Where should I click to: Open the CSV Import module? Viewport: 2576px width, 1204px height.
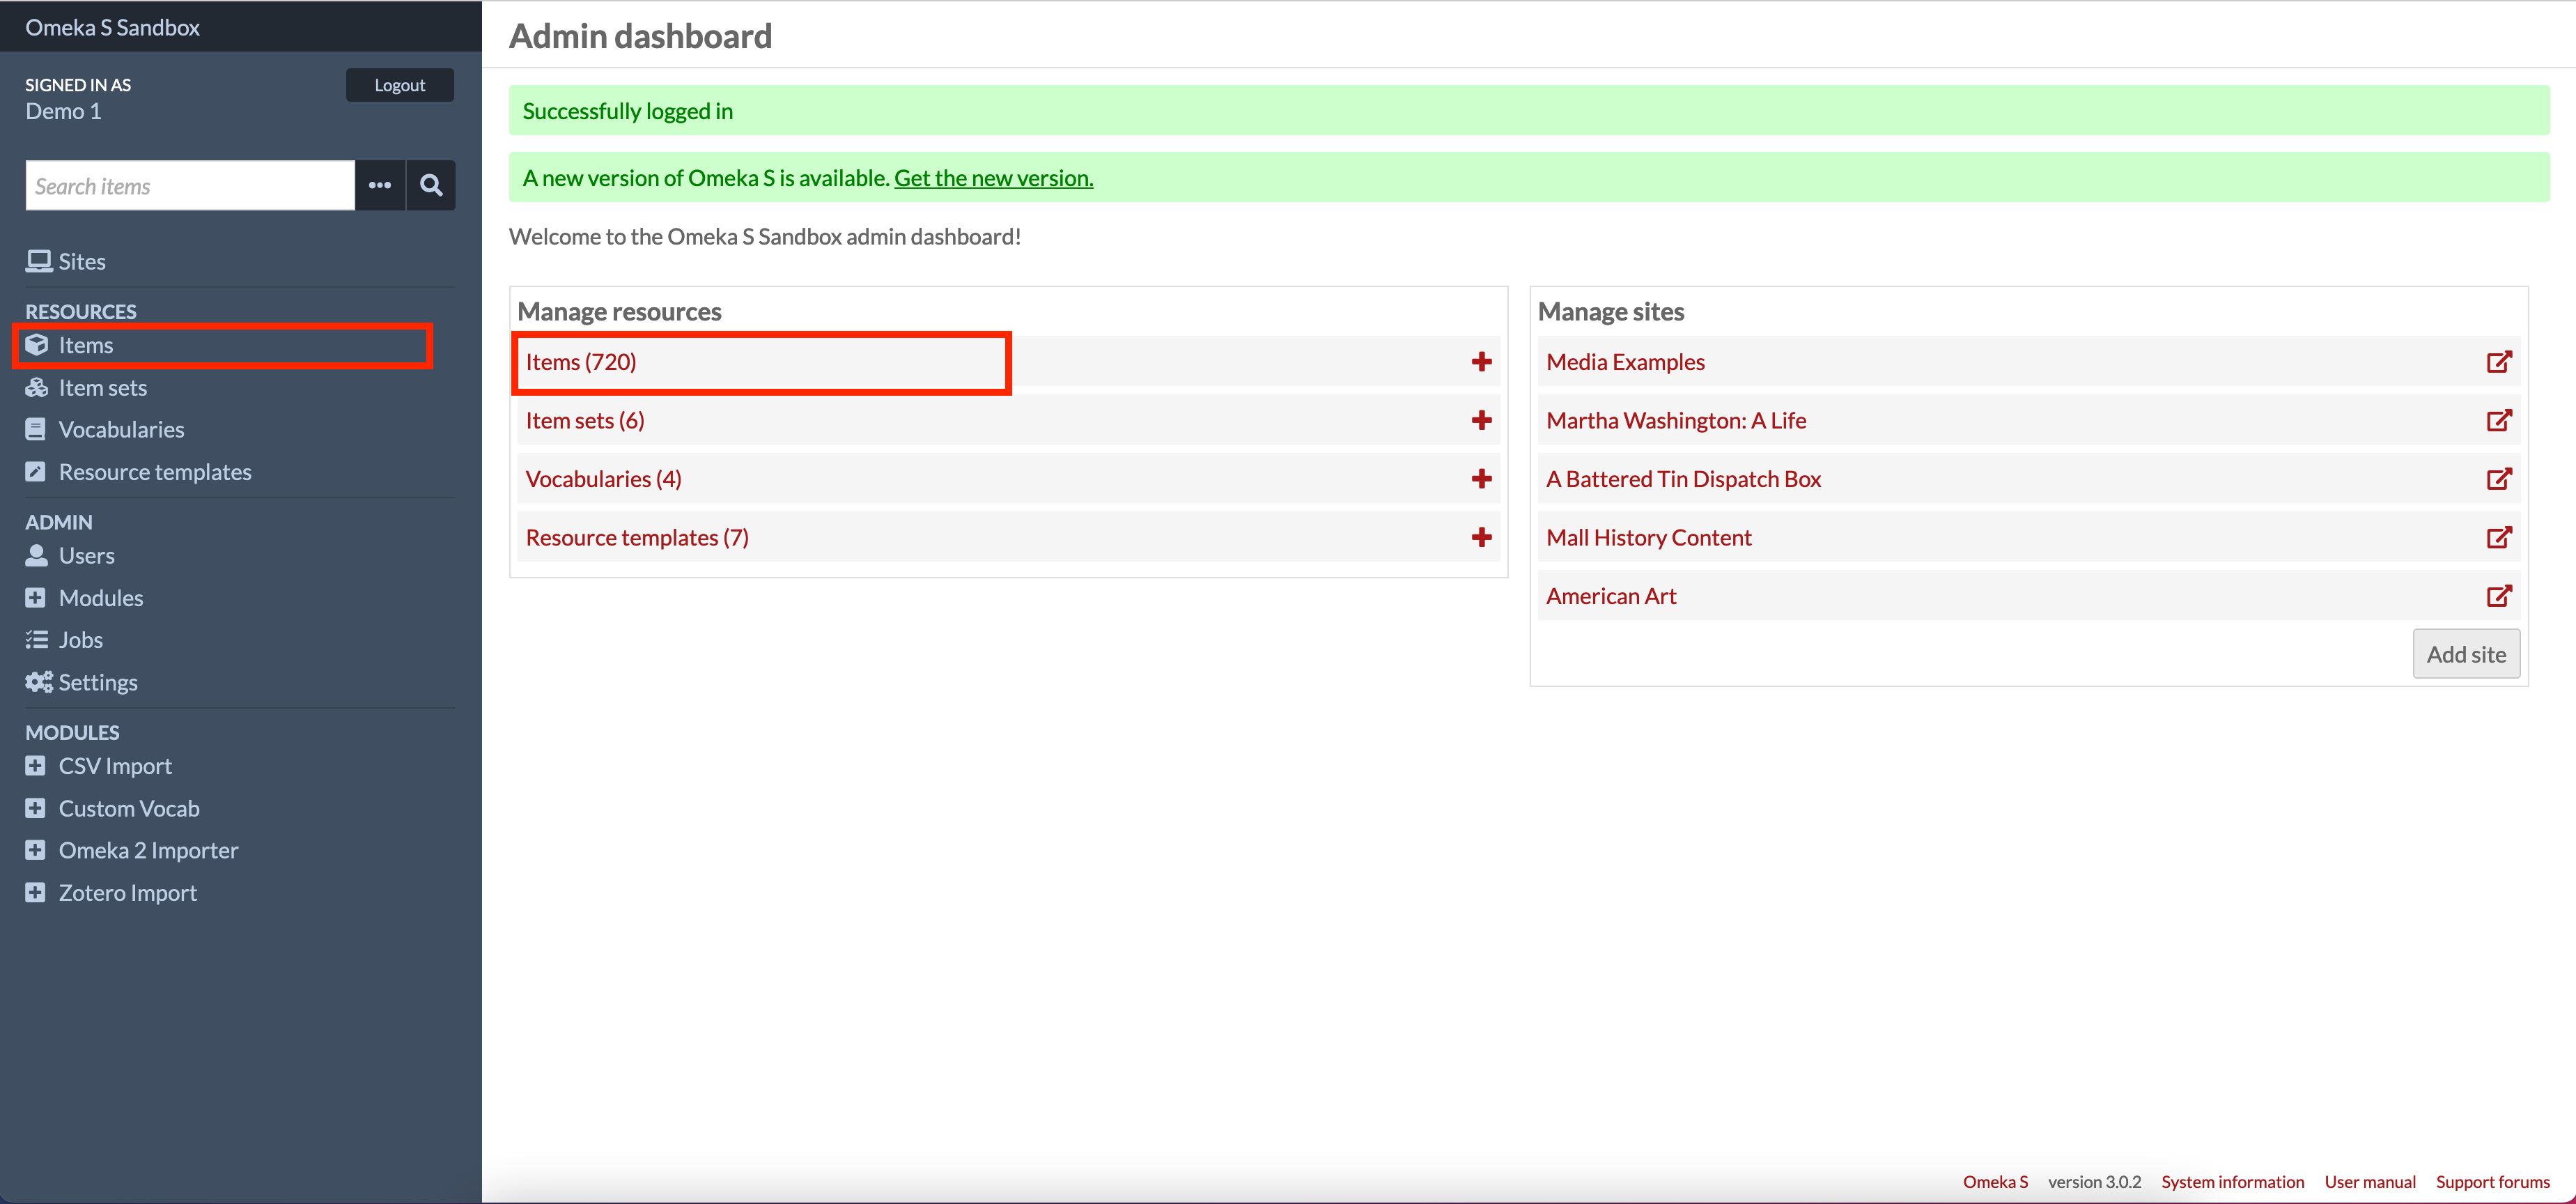pos(114,766)
